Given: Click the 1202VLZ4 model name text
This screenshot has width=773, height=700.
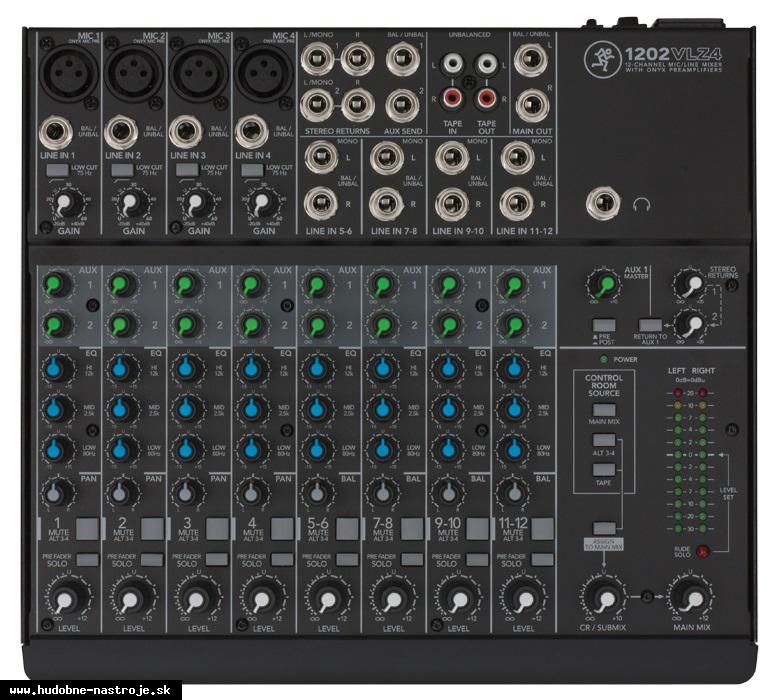Looking at the screenshot, I should tap(673, 54).
